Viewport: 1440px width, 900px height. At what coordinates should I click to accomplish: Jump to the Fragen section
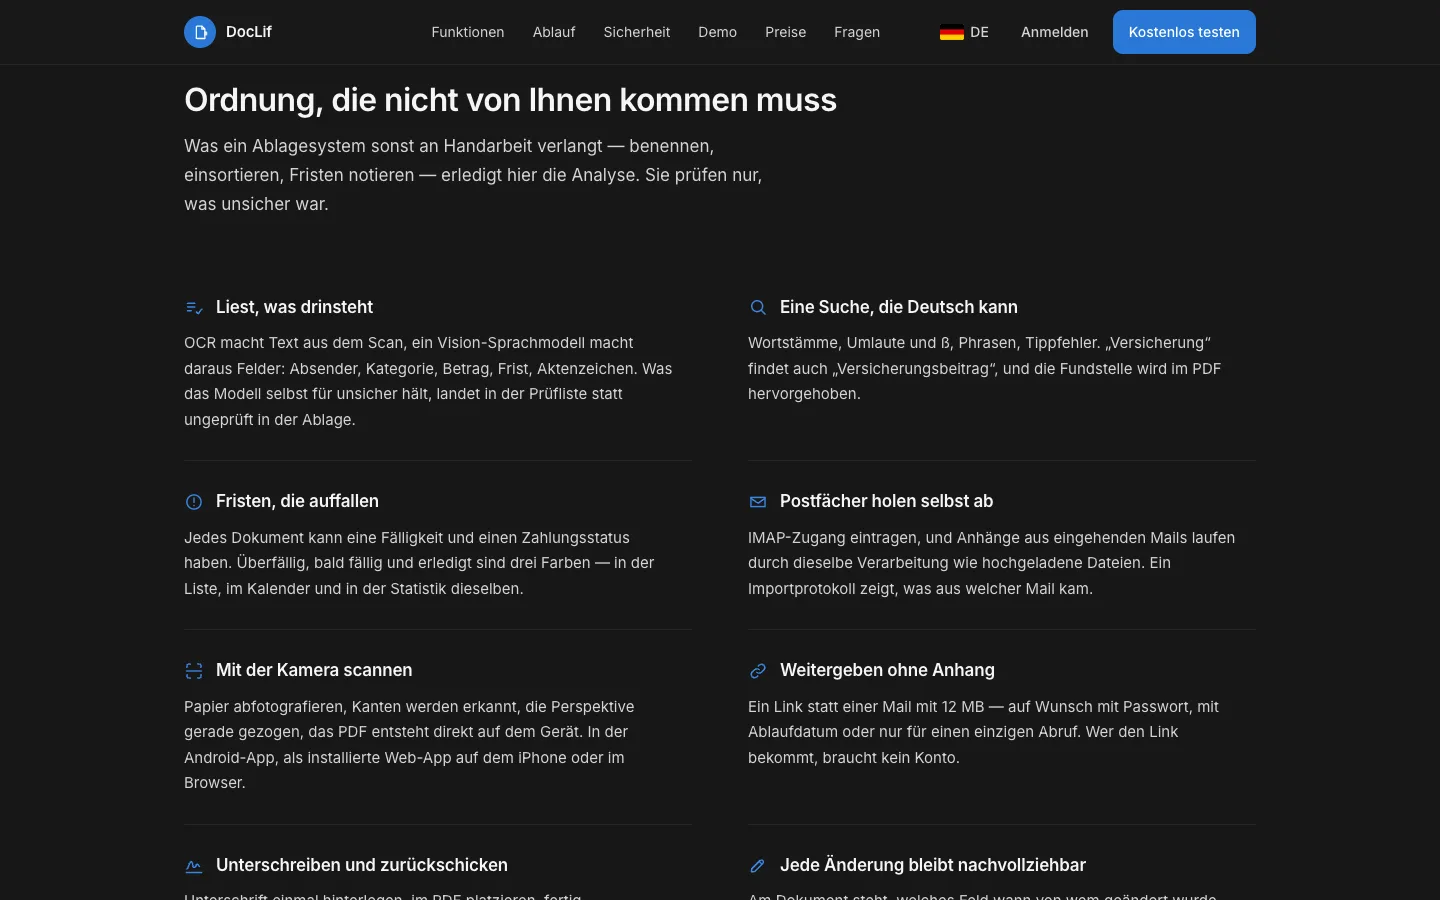click(x=857, y=32)
